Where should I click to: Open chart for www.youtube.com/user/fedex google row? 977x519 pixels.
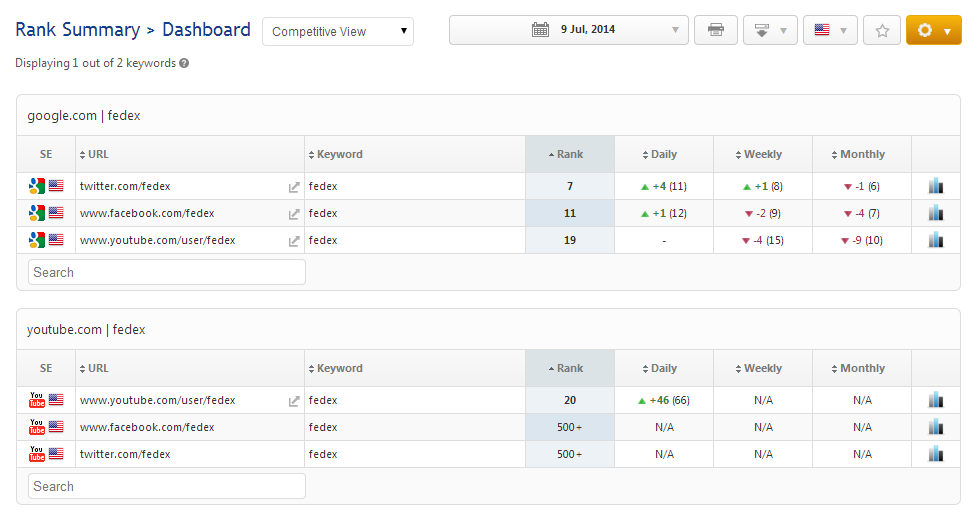(936, 240)
